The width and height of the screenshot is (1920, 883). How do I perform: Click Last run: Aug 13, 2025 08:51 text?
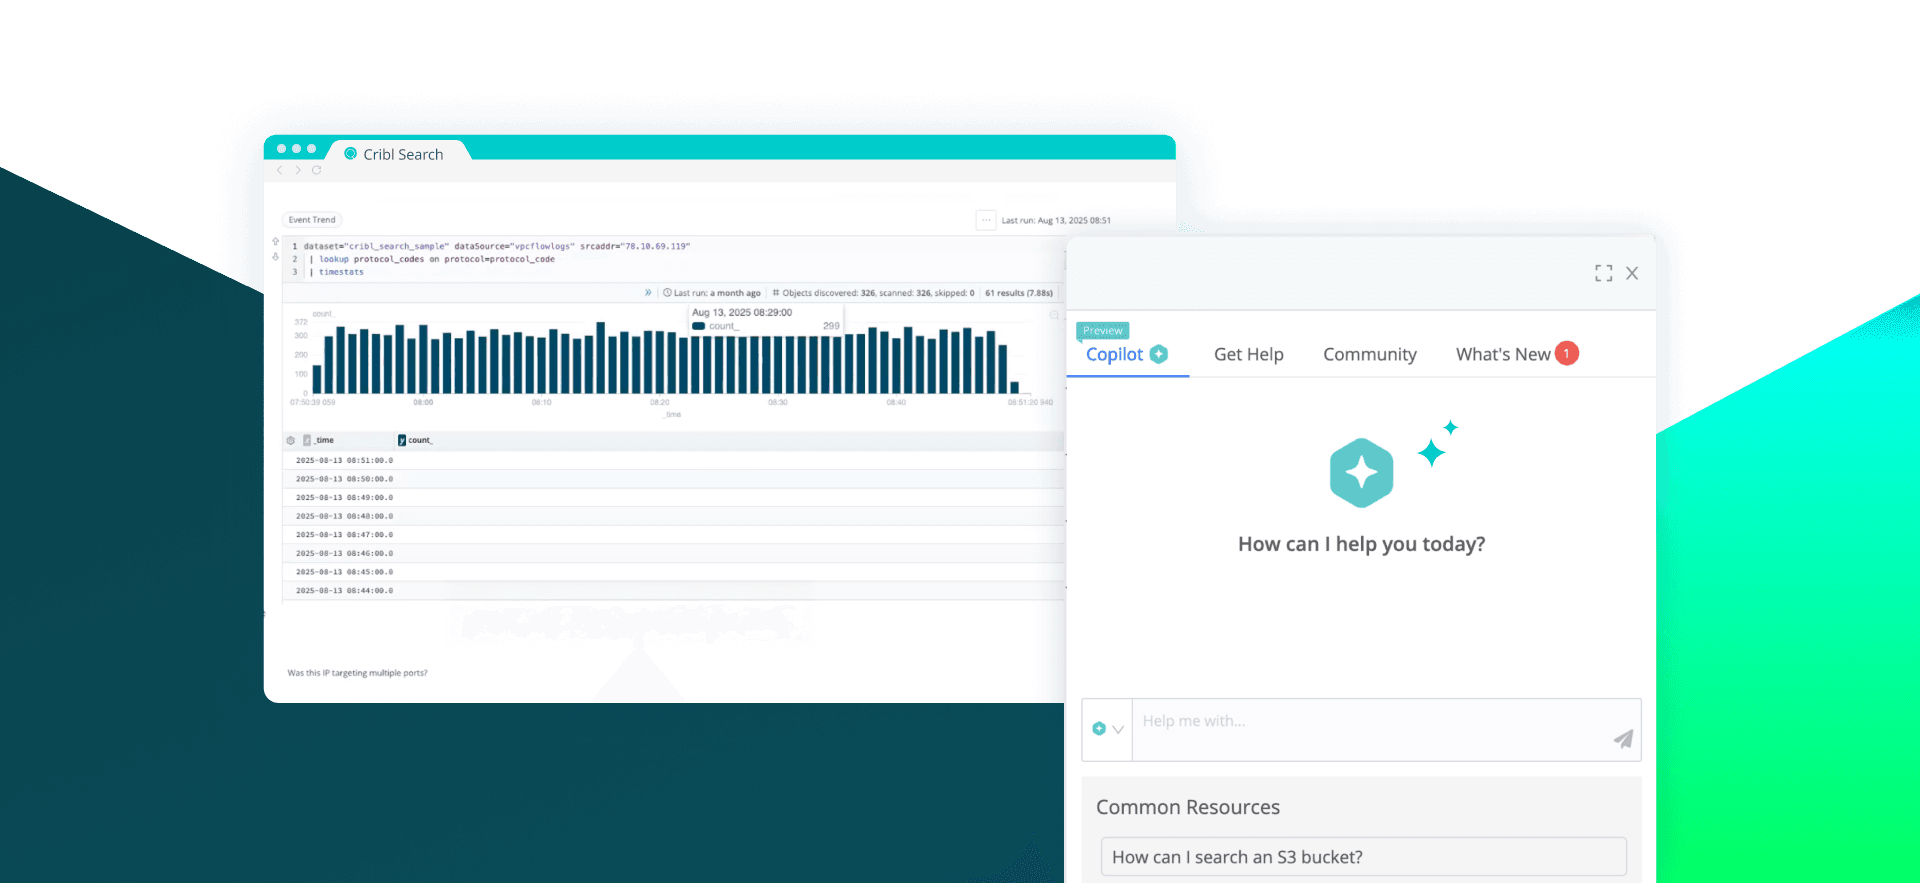coord(1056,220)
